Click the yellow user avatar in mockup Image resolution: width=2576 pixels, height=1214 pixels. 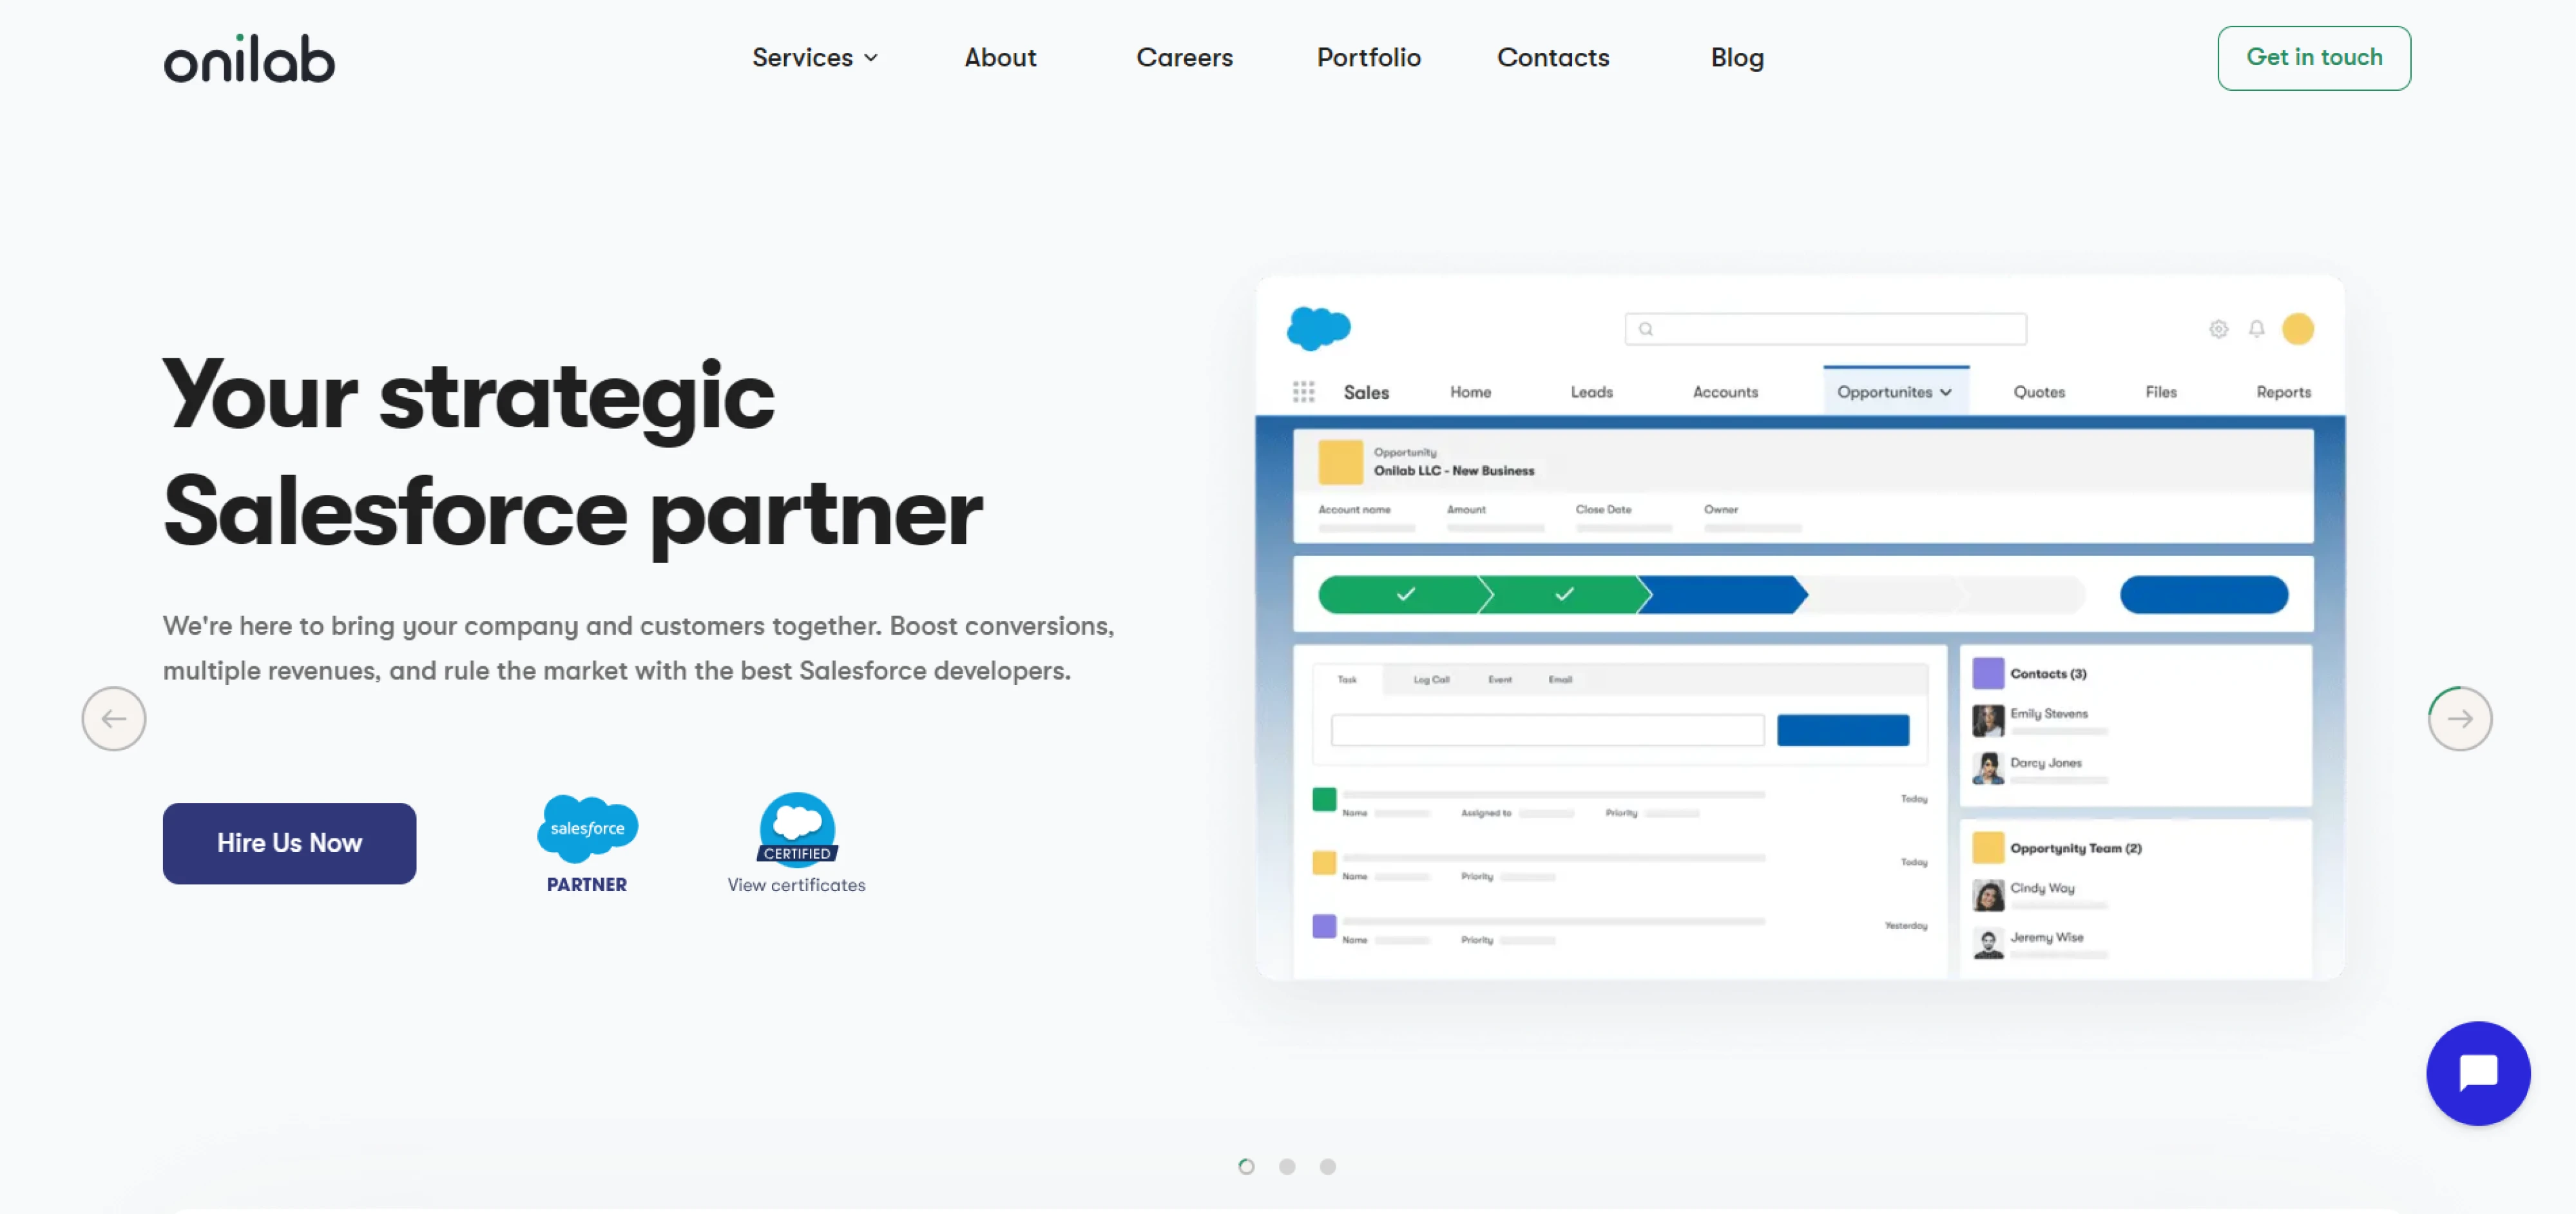[x=2297, y=329]
